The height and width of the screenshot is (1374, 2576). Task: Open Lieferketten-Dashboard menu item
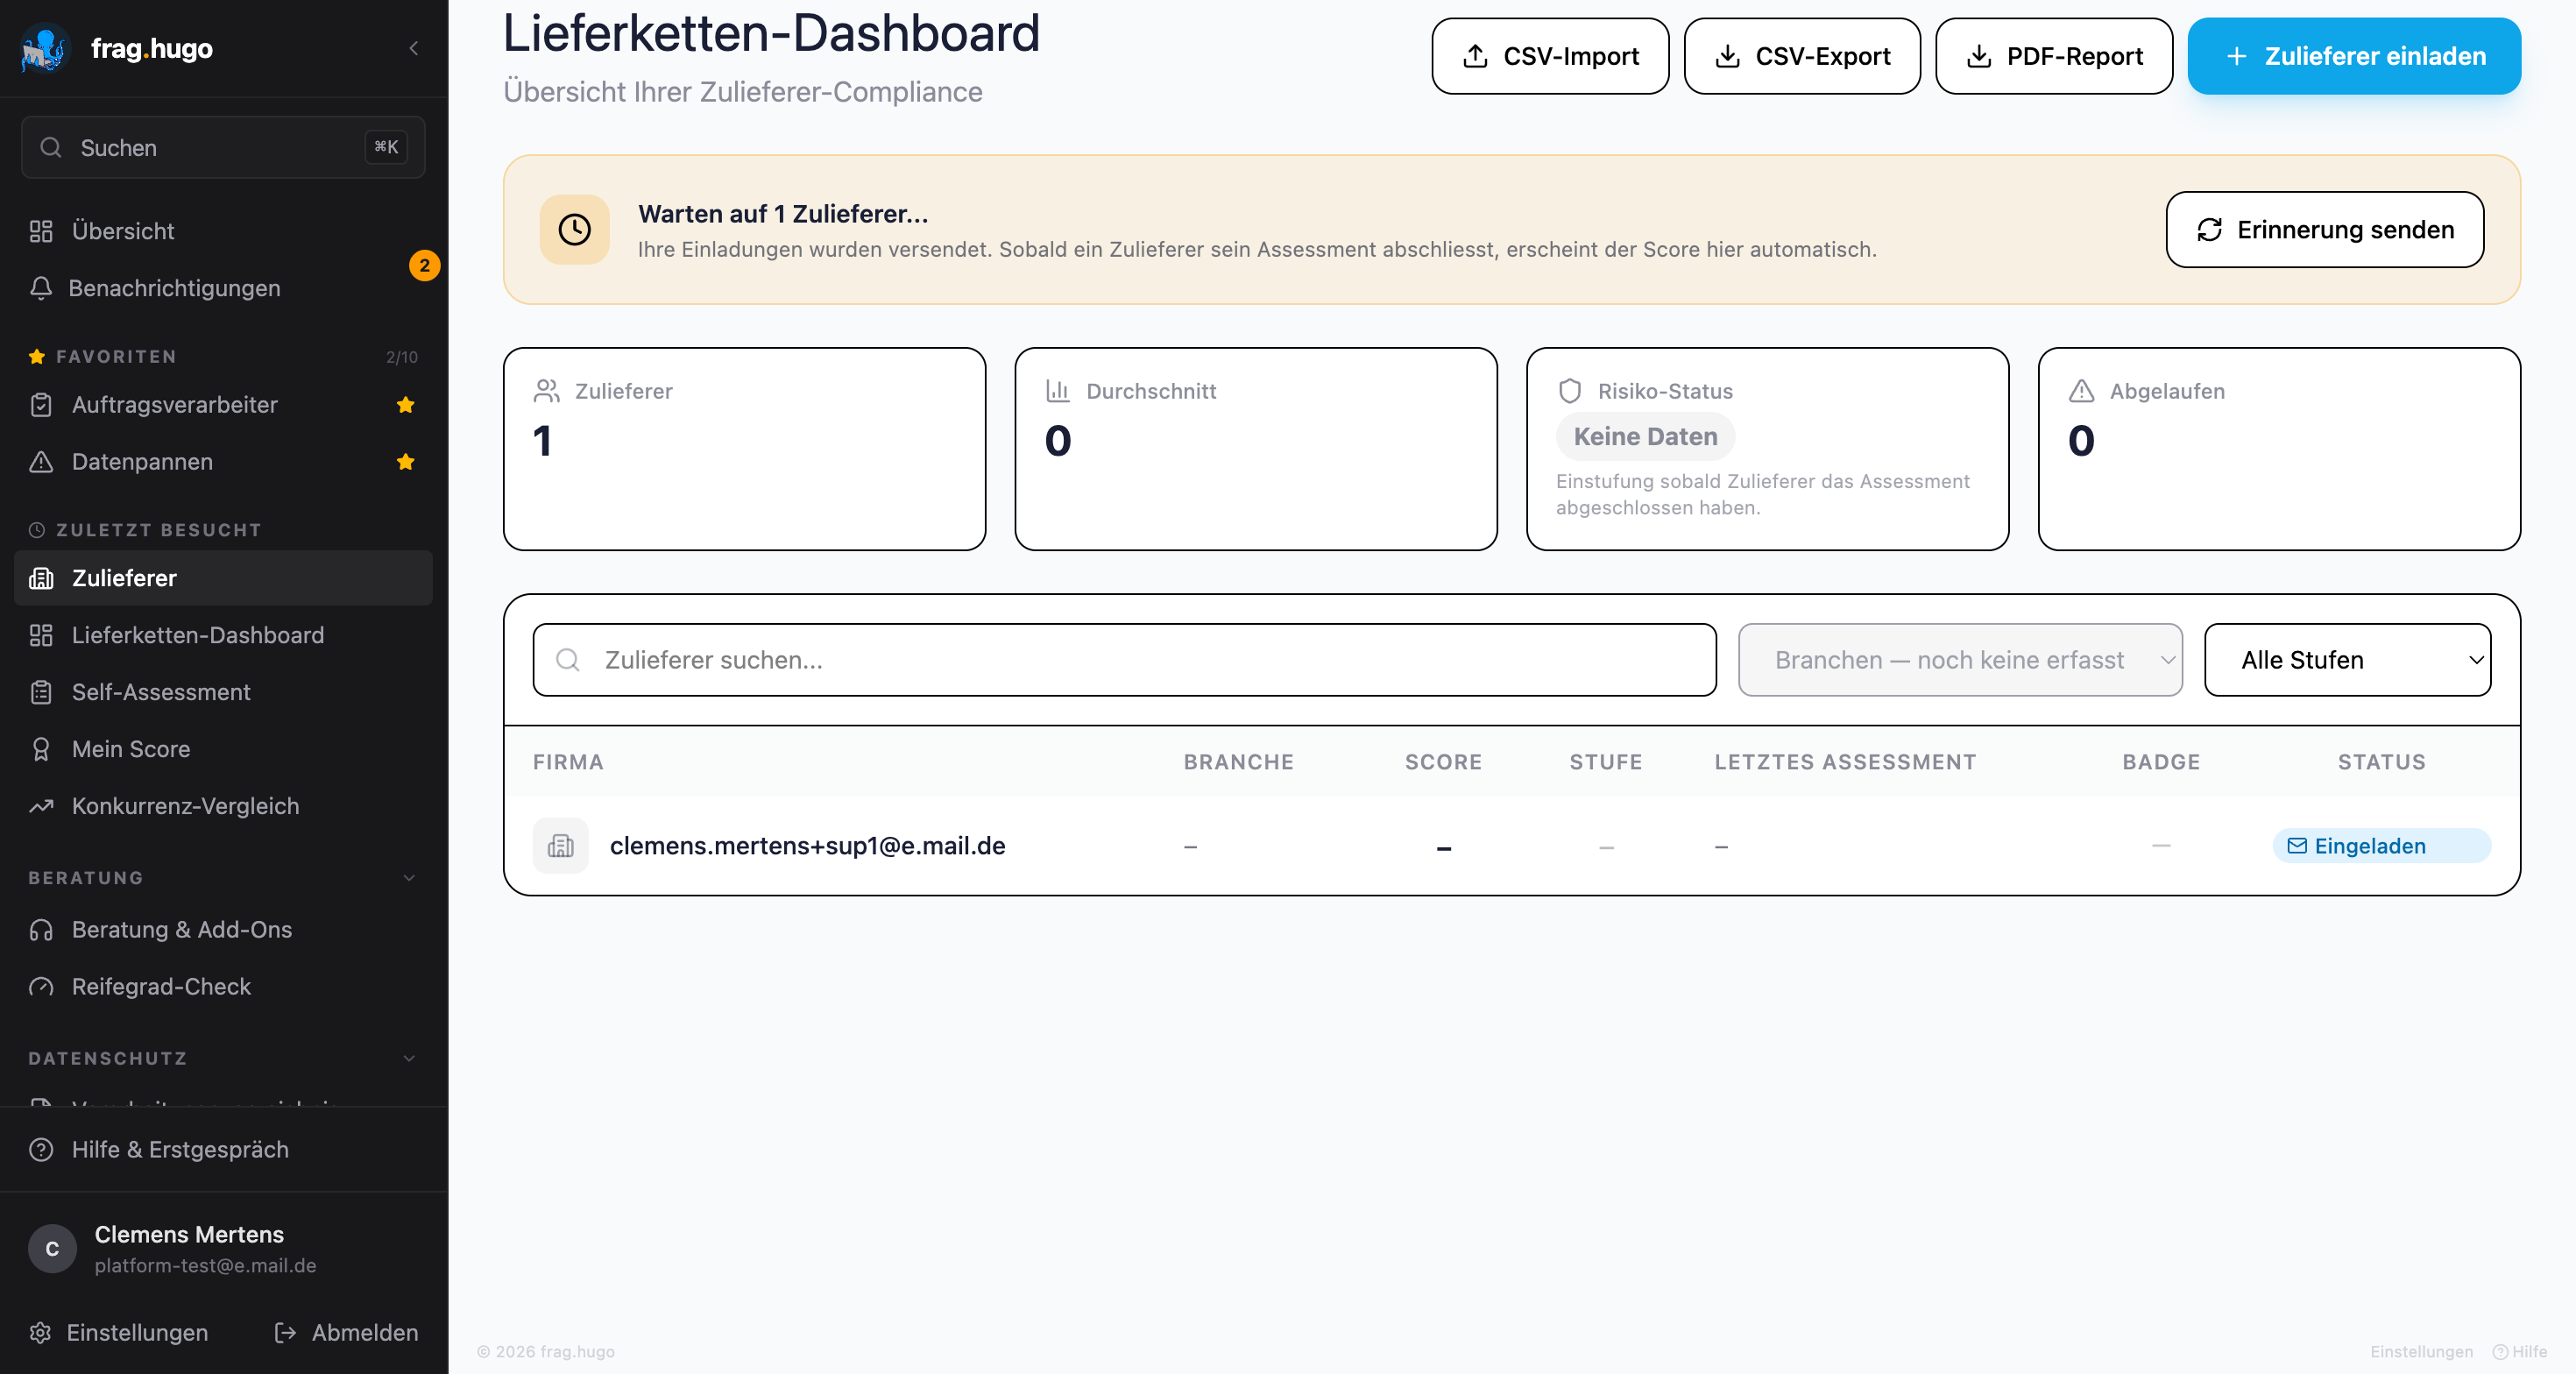223,635
